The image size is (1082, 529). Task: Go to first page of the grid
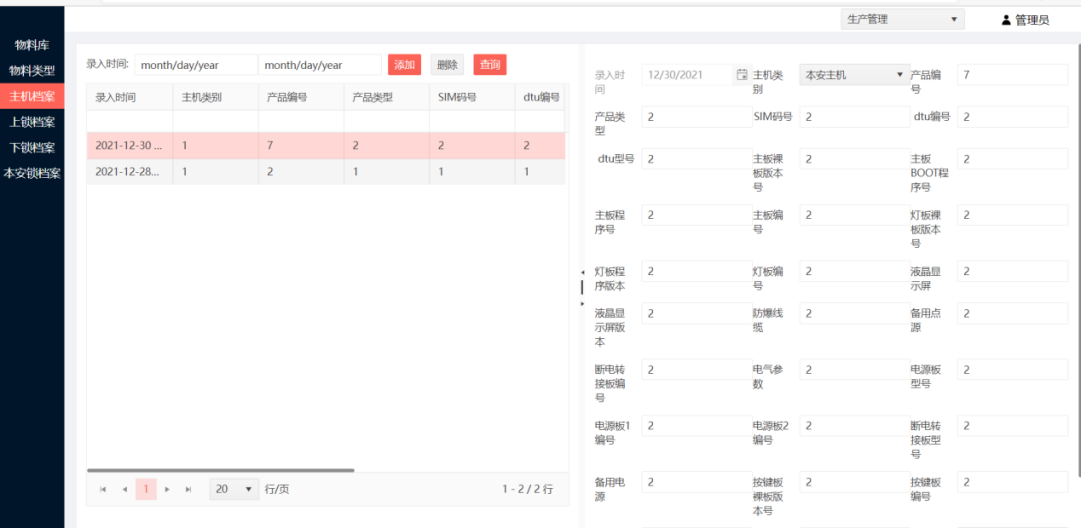pos(103,489)
